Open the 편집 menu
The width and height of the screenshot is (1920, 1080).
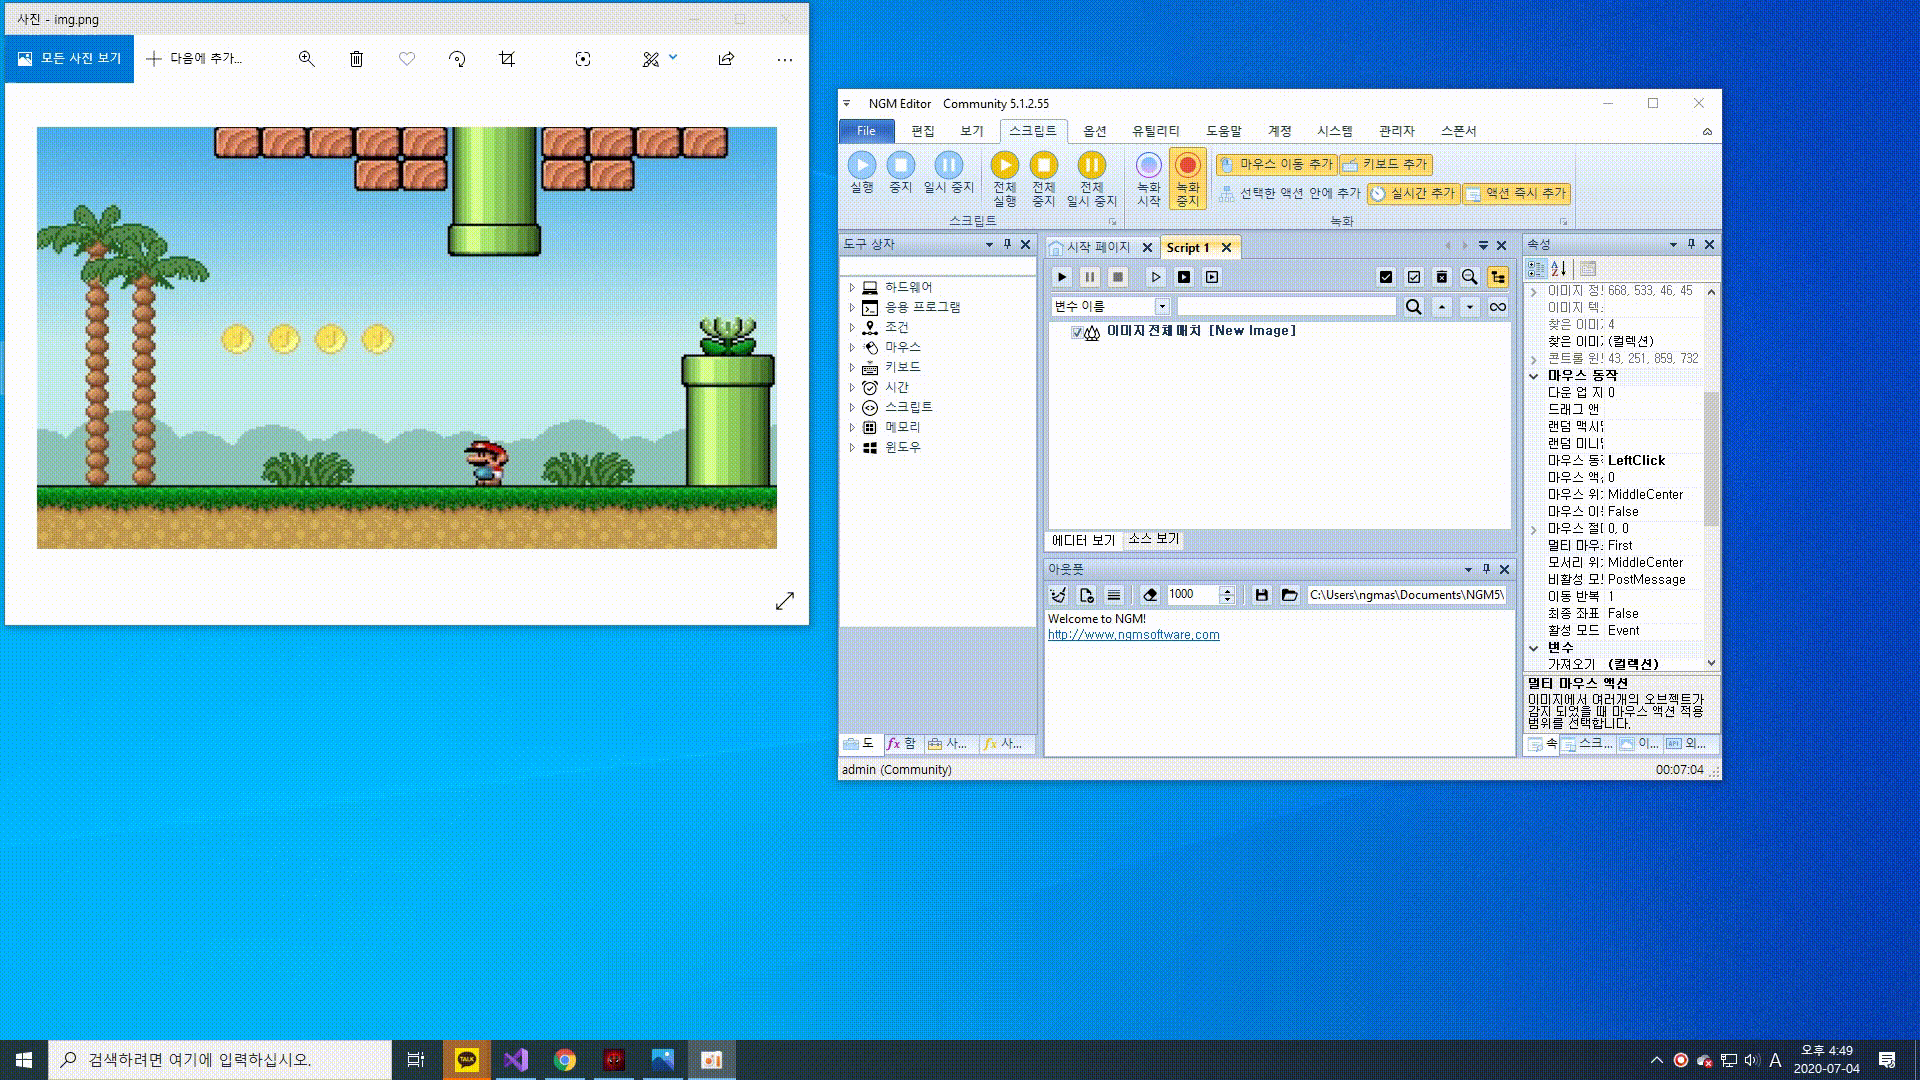click(922, 131)
